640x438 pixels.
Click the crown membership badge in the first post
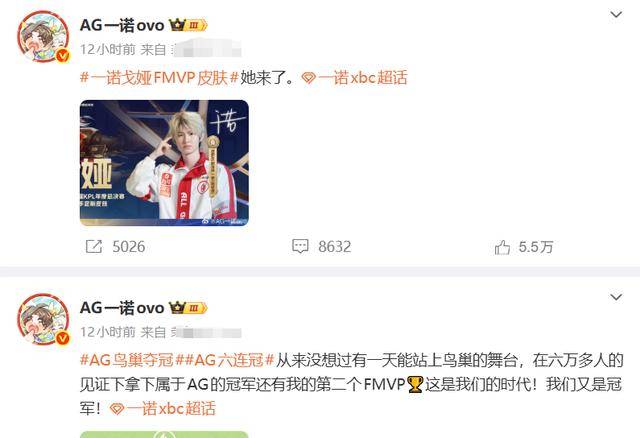188,25
